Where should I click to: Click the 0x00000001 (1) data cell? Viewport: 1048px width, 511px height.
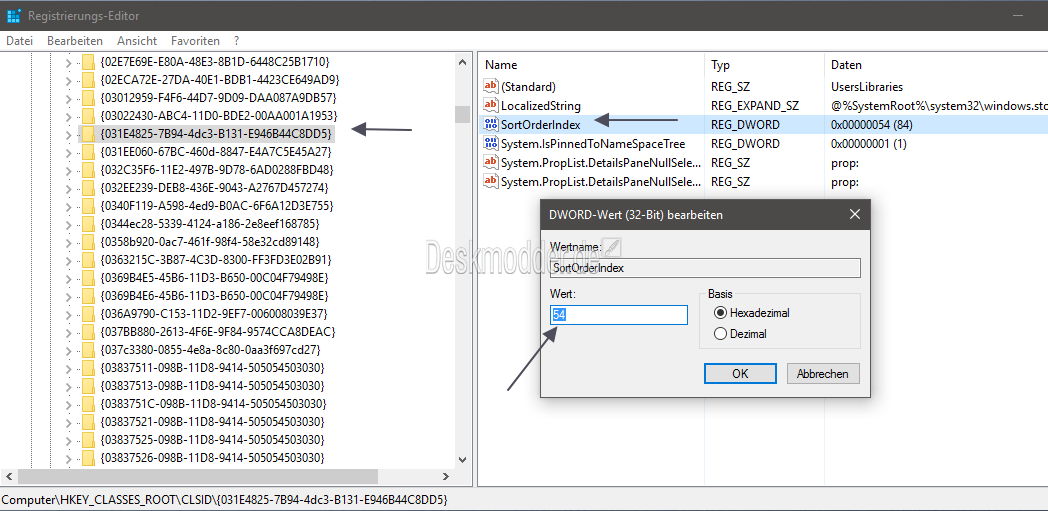[x=869, y=144]
